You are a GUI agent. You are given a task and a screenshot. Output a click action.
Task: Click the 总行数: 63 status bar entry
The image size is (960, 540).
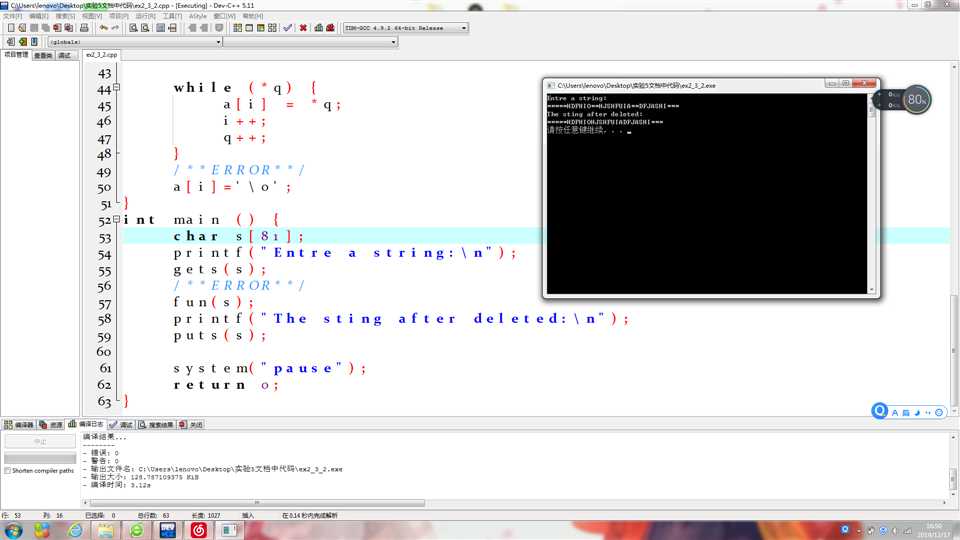point(153,516)
